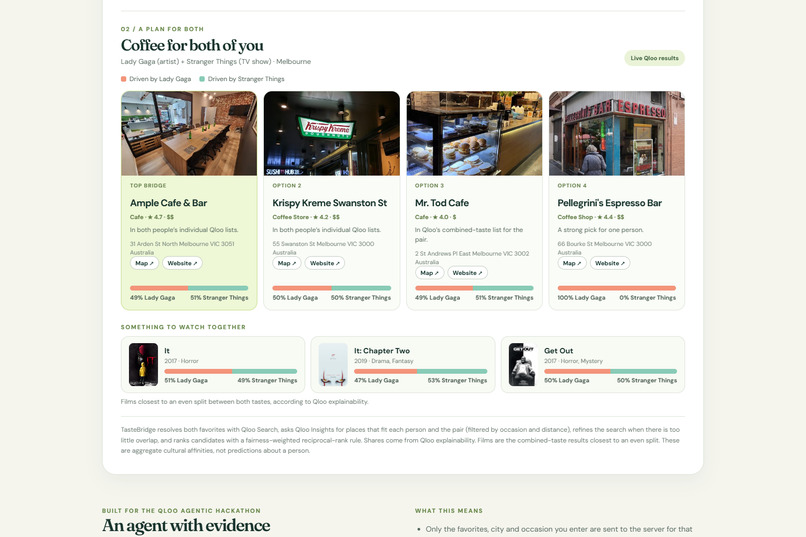
Task: Click the 31 Arden St North Melbourne address
Action: click(x=182, y=248)
